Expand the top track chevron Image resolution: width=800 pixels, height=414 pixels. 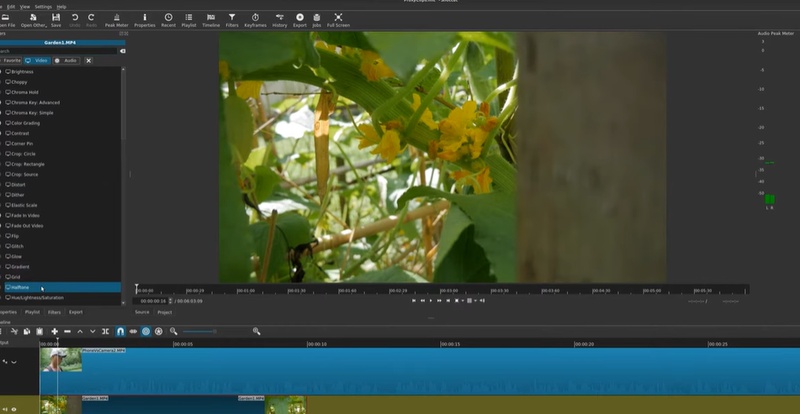14,362
